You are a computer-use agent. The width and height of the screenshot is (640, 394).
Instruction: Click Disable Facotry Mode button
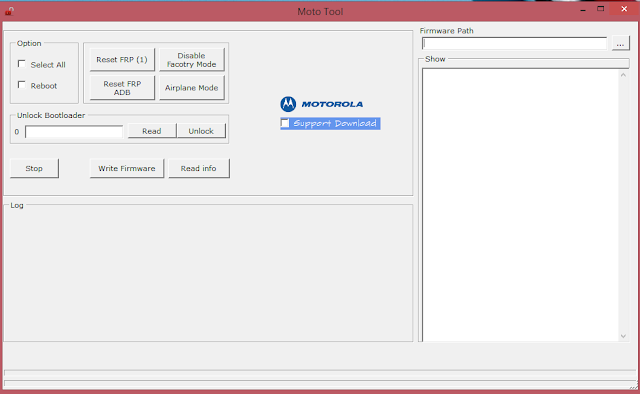[191, 60]
